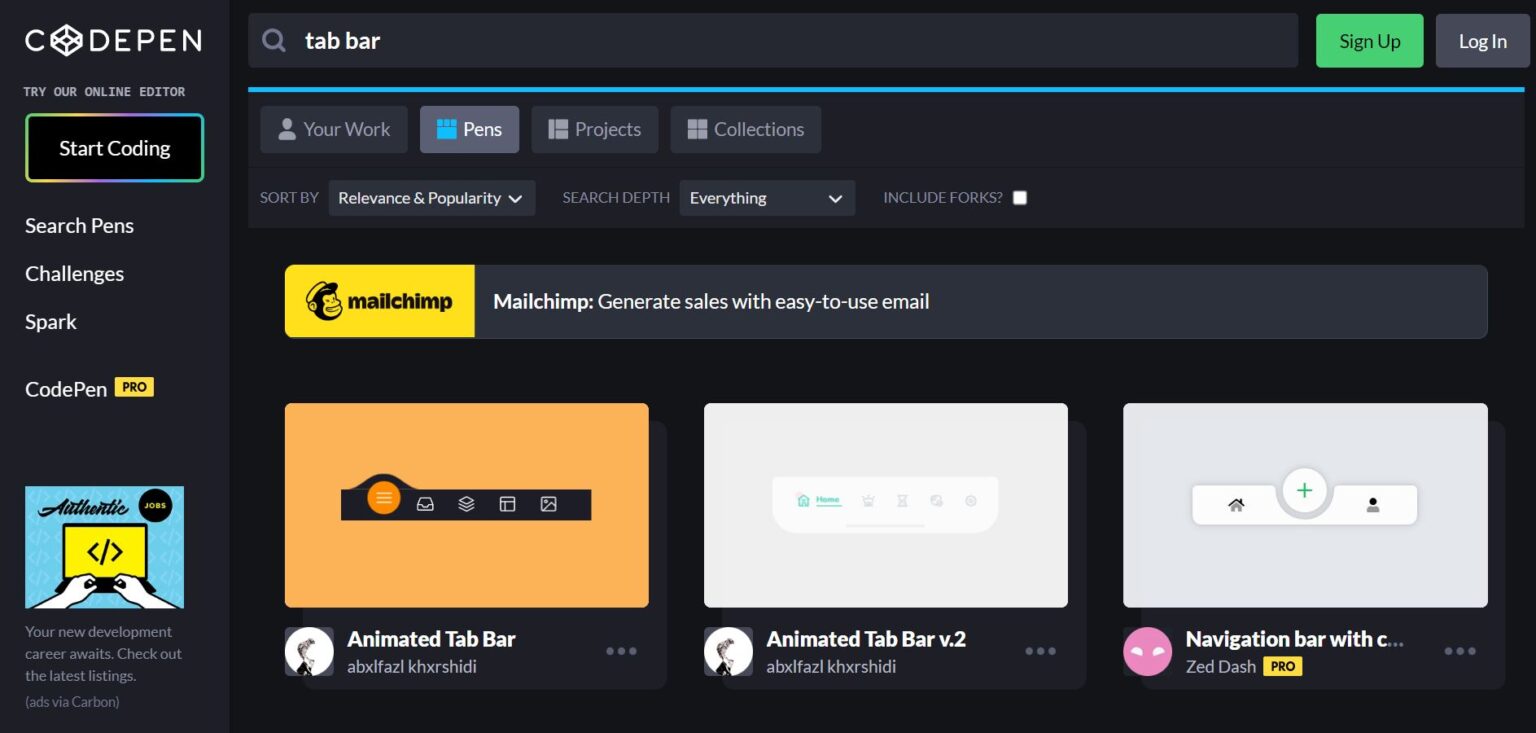1536x733 pixels.
Task: Enable the Include Forks checkbox
Action: 1019,197
